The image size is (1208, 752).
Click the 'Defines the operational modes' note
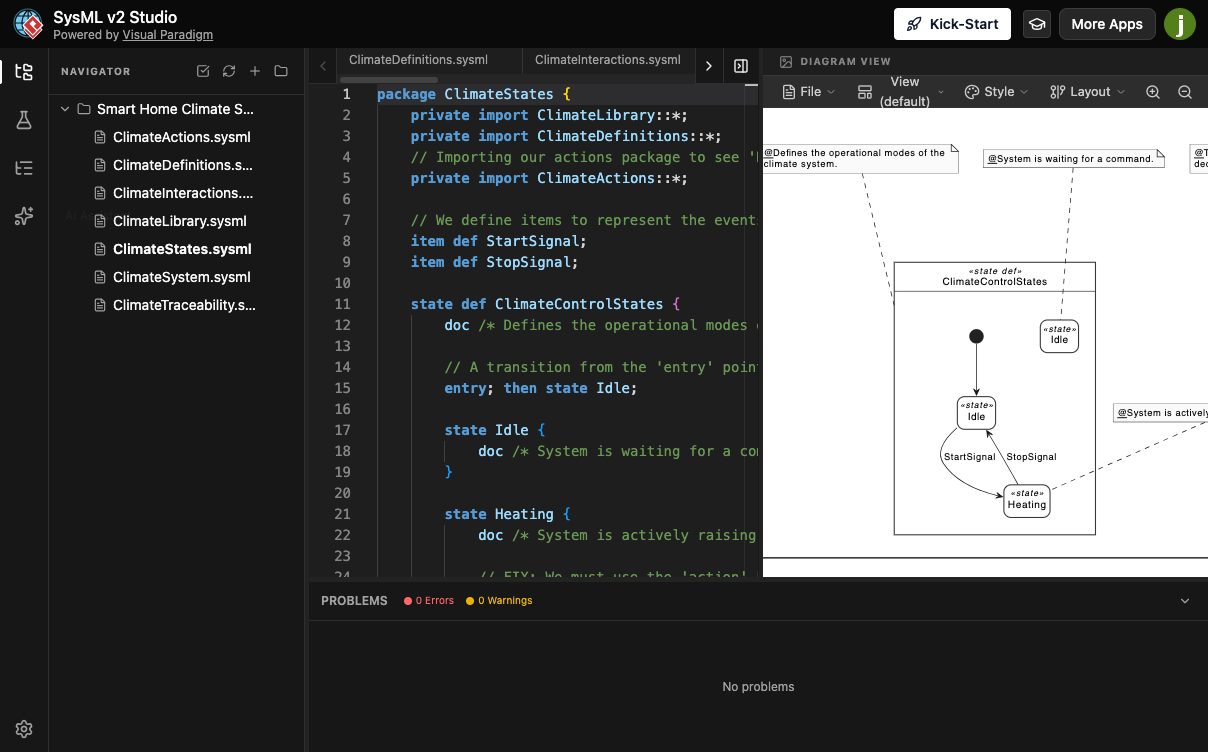click(x=860, y=158)
